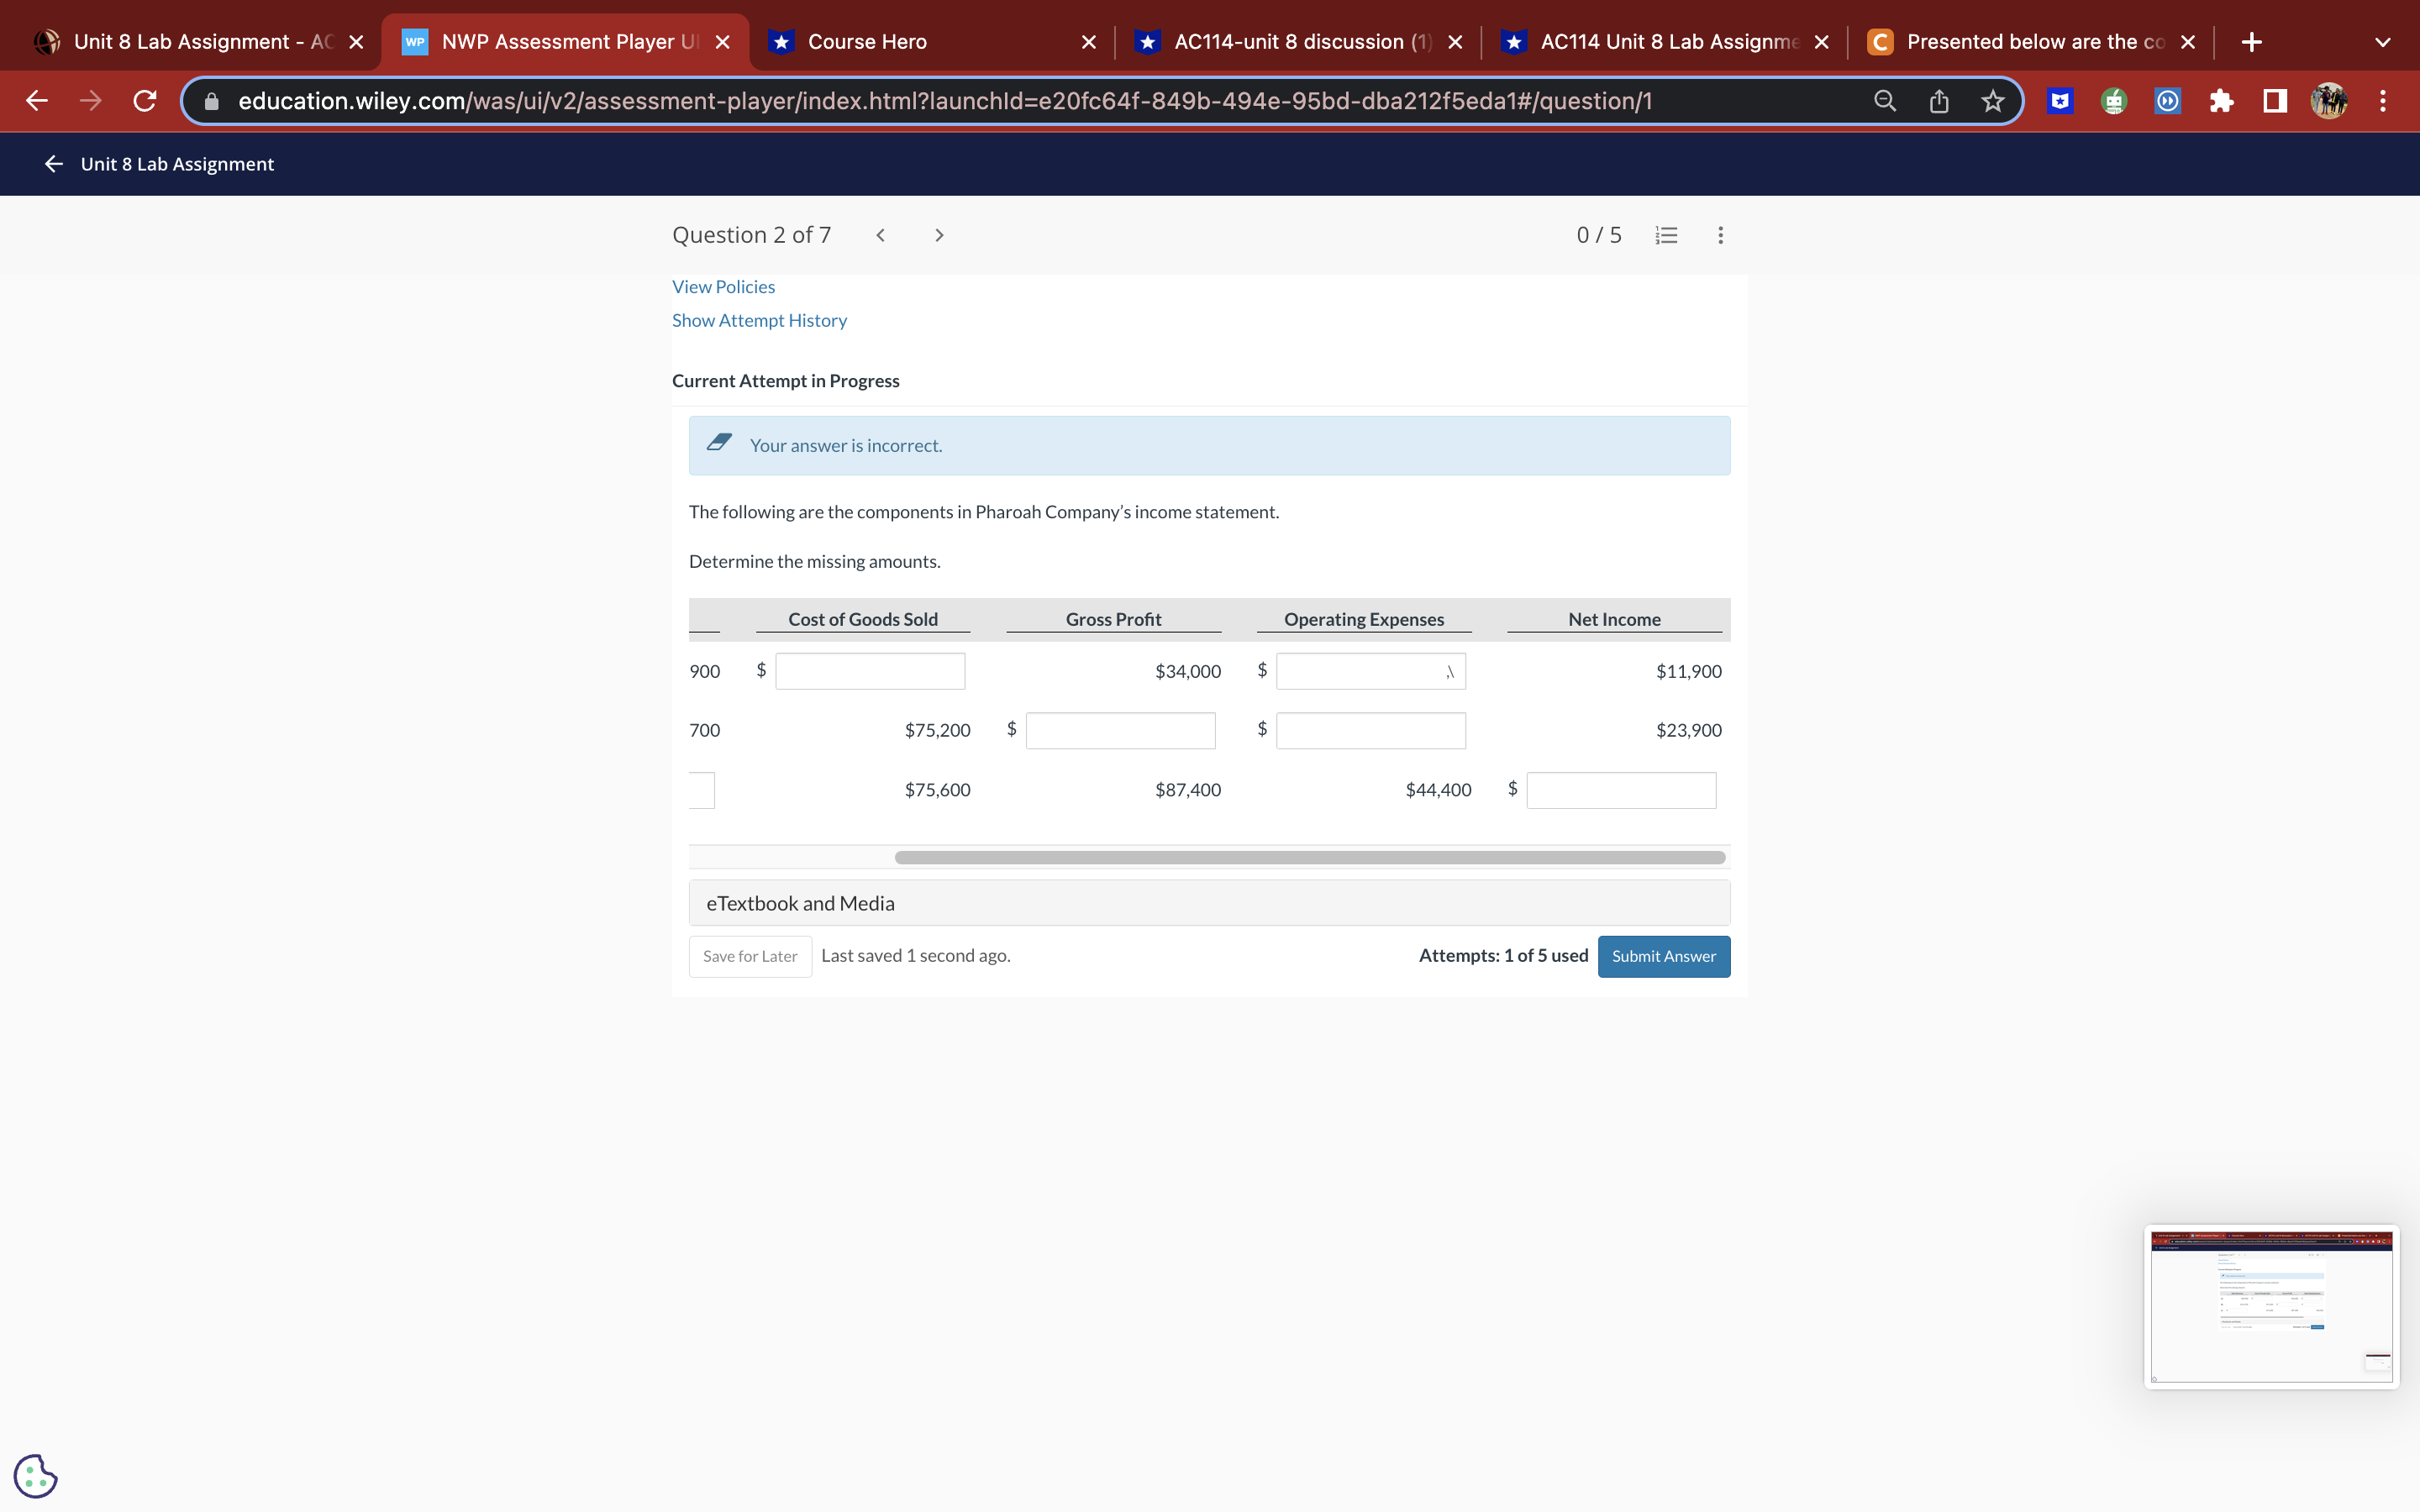The image size is (2420, 1512).
Task: Open the tab search dropdown chevron
Action: tap(2382, 42)
